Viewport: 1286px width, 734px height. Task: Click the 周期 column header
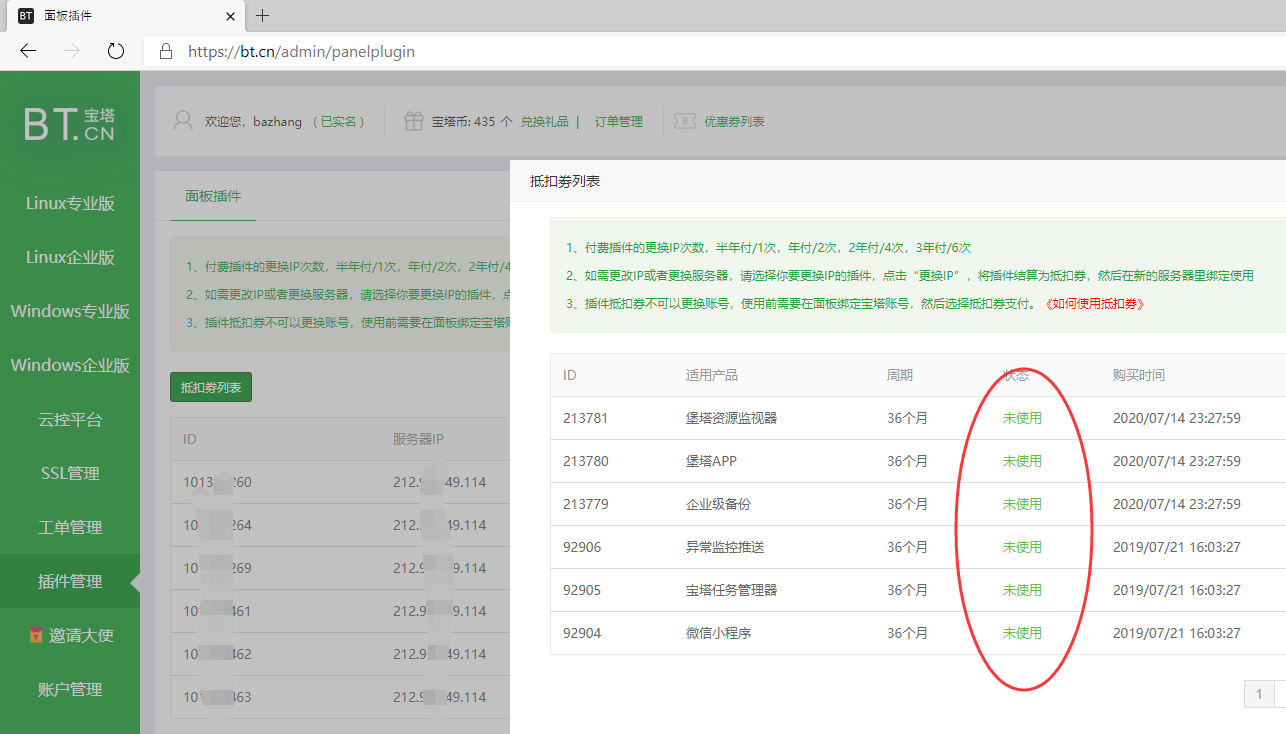point(900,375)
